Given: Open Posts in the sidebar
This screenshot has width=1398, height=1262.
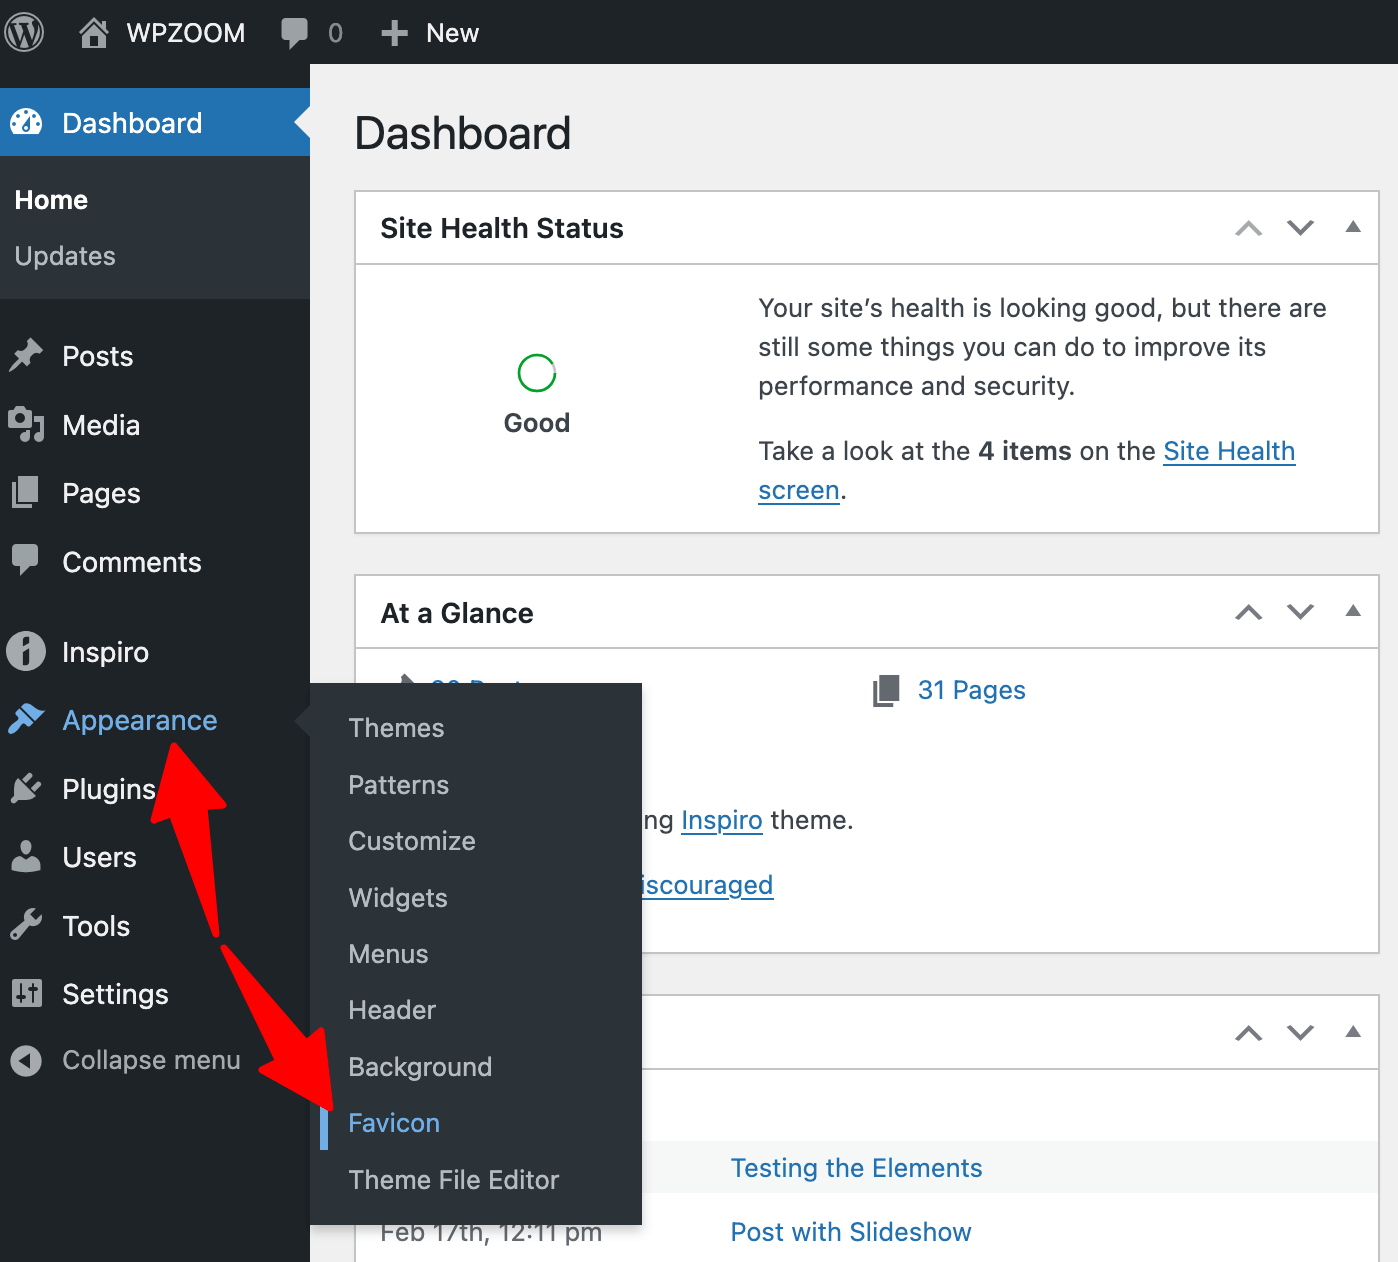Looking at the screenshot, I should pyautogui.click(x=98, y=356).
